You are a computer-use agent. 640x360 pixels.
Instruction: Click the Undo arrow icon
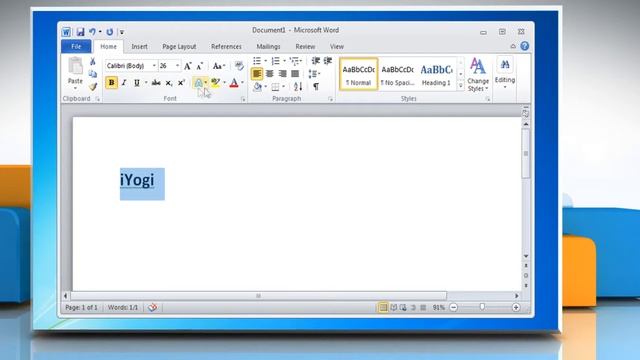click(x=92, y=32)
